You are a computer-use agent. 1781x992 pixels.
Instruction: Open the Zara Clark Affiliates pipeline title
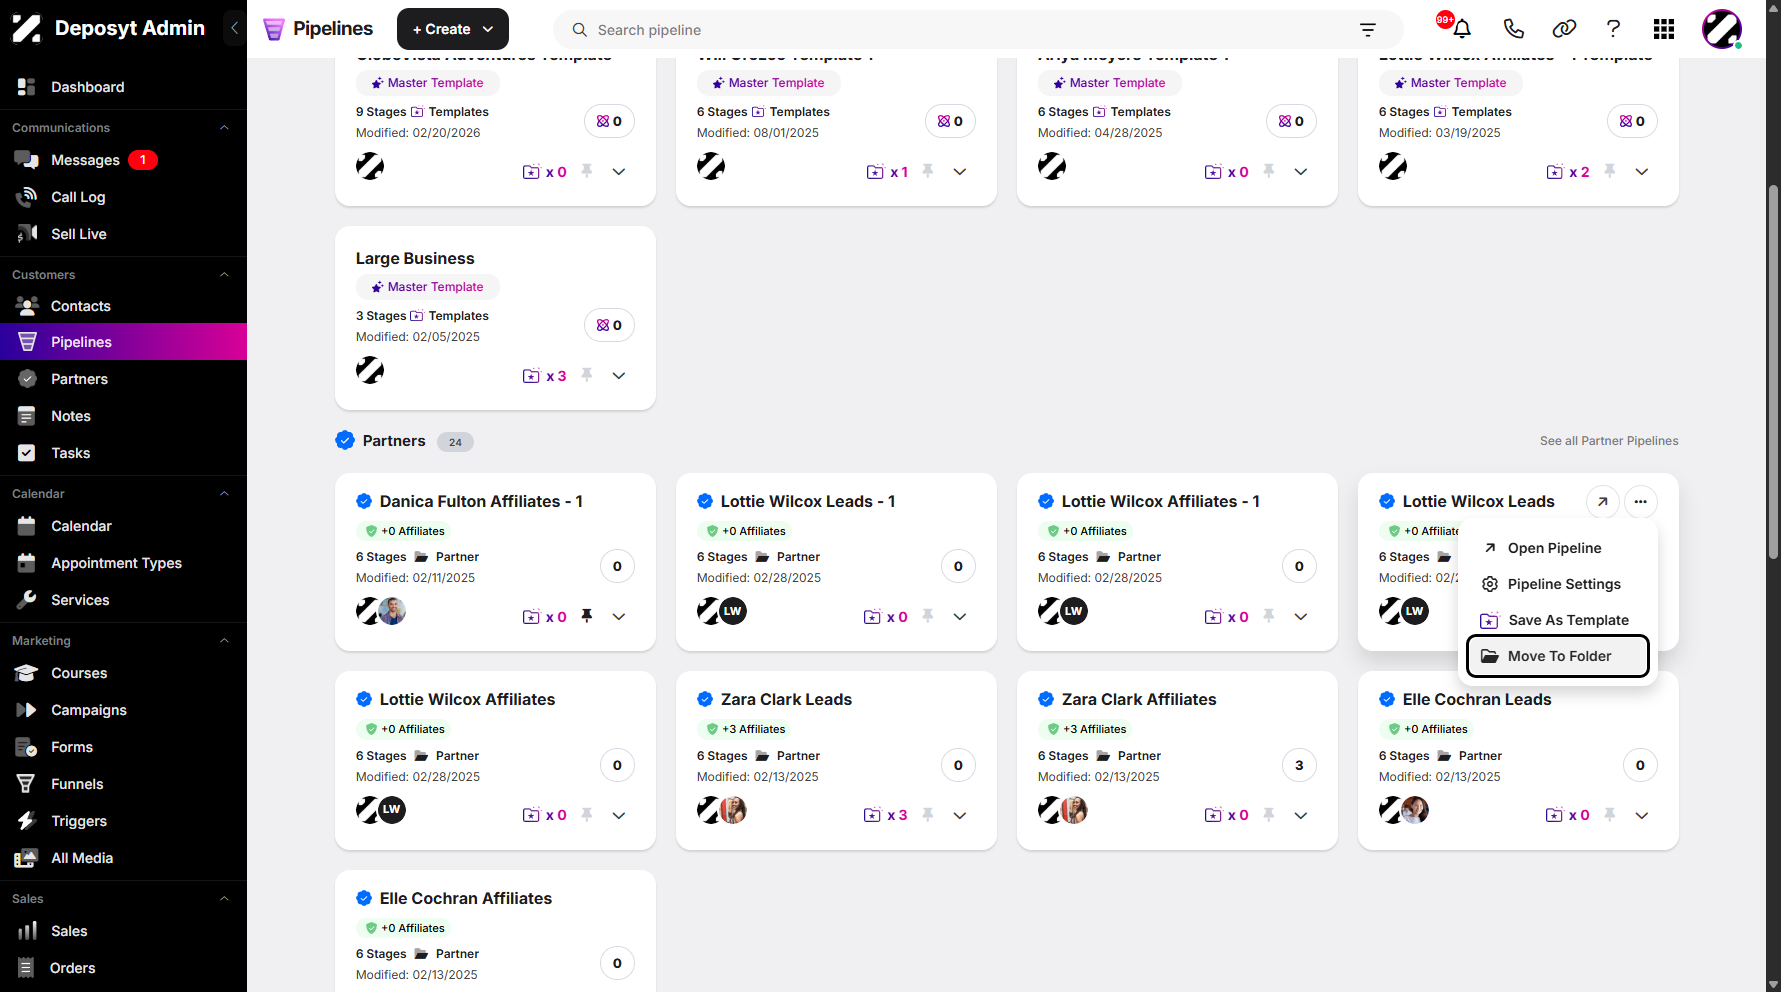click(1139, 700)
